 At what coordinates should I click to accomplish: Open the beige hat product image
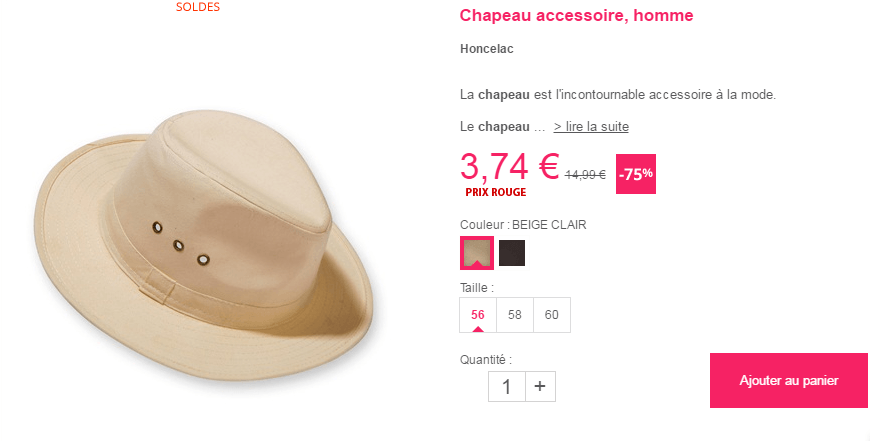coord(204,245)
